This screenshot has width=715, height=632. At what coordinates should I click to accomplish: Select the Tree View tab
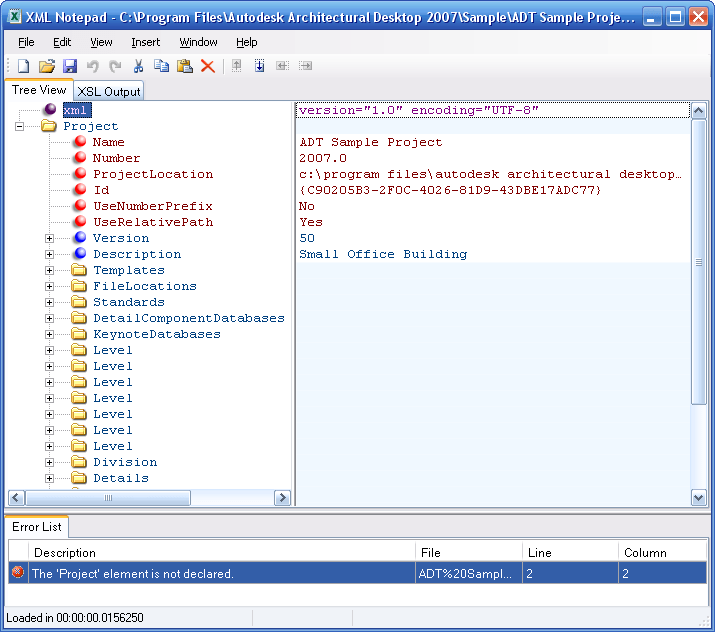(x=39, y=90)
